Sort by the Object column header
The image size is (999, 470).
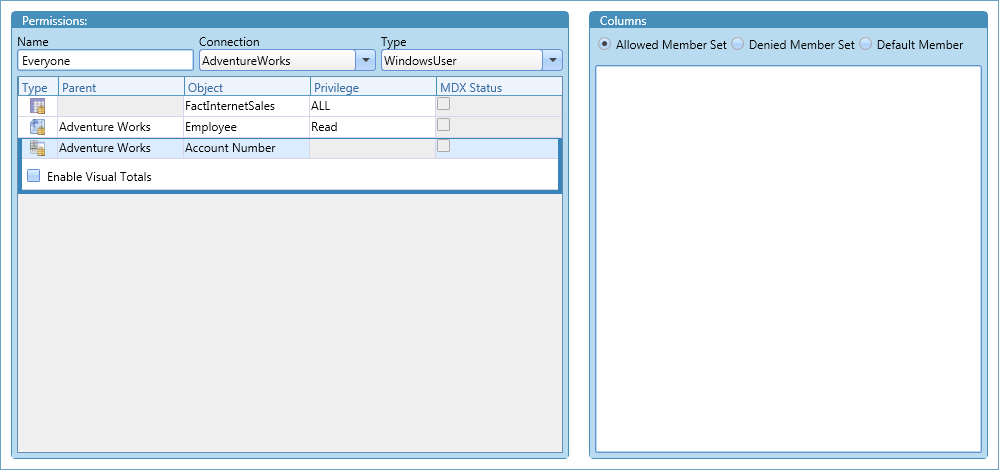(247, 87)
